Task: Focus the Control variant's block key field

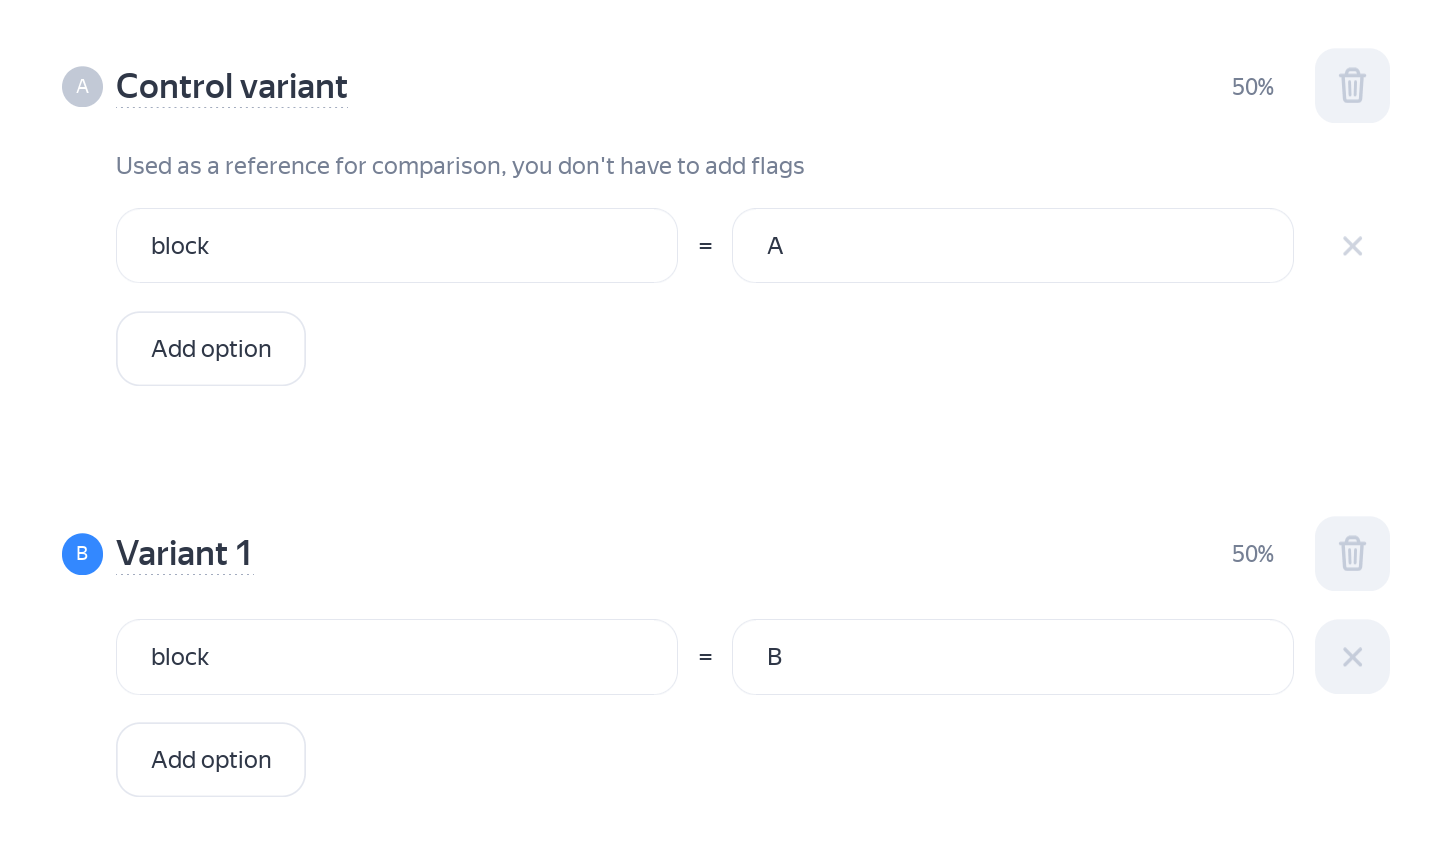Action: click(x=396, y=246)
